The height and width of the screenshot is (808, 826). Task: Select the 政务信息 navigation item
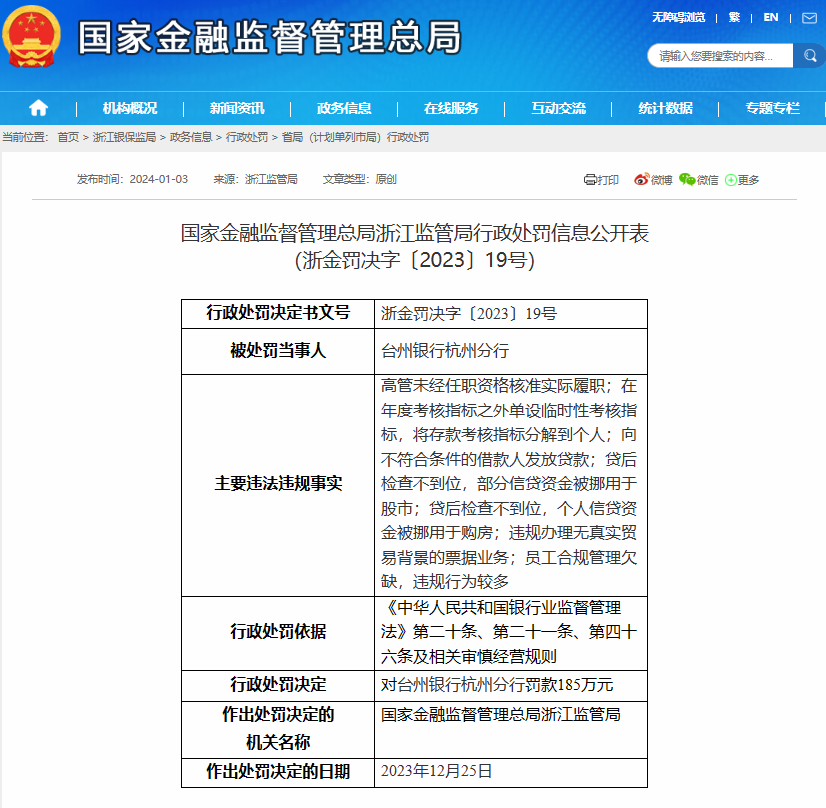(x=344, y=108)
